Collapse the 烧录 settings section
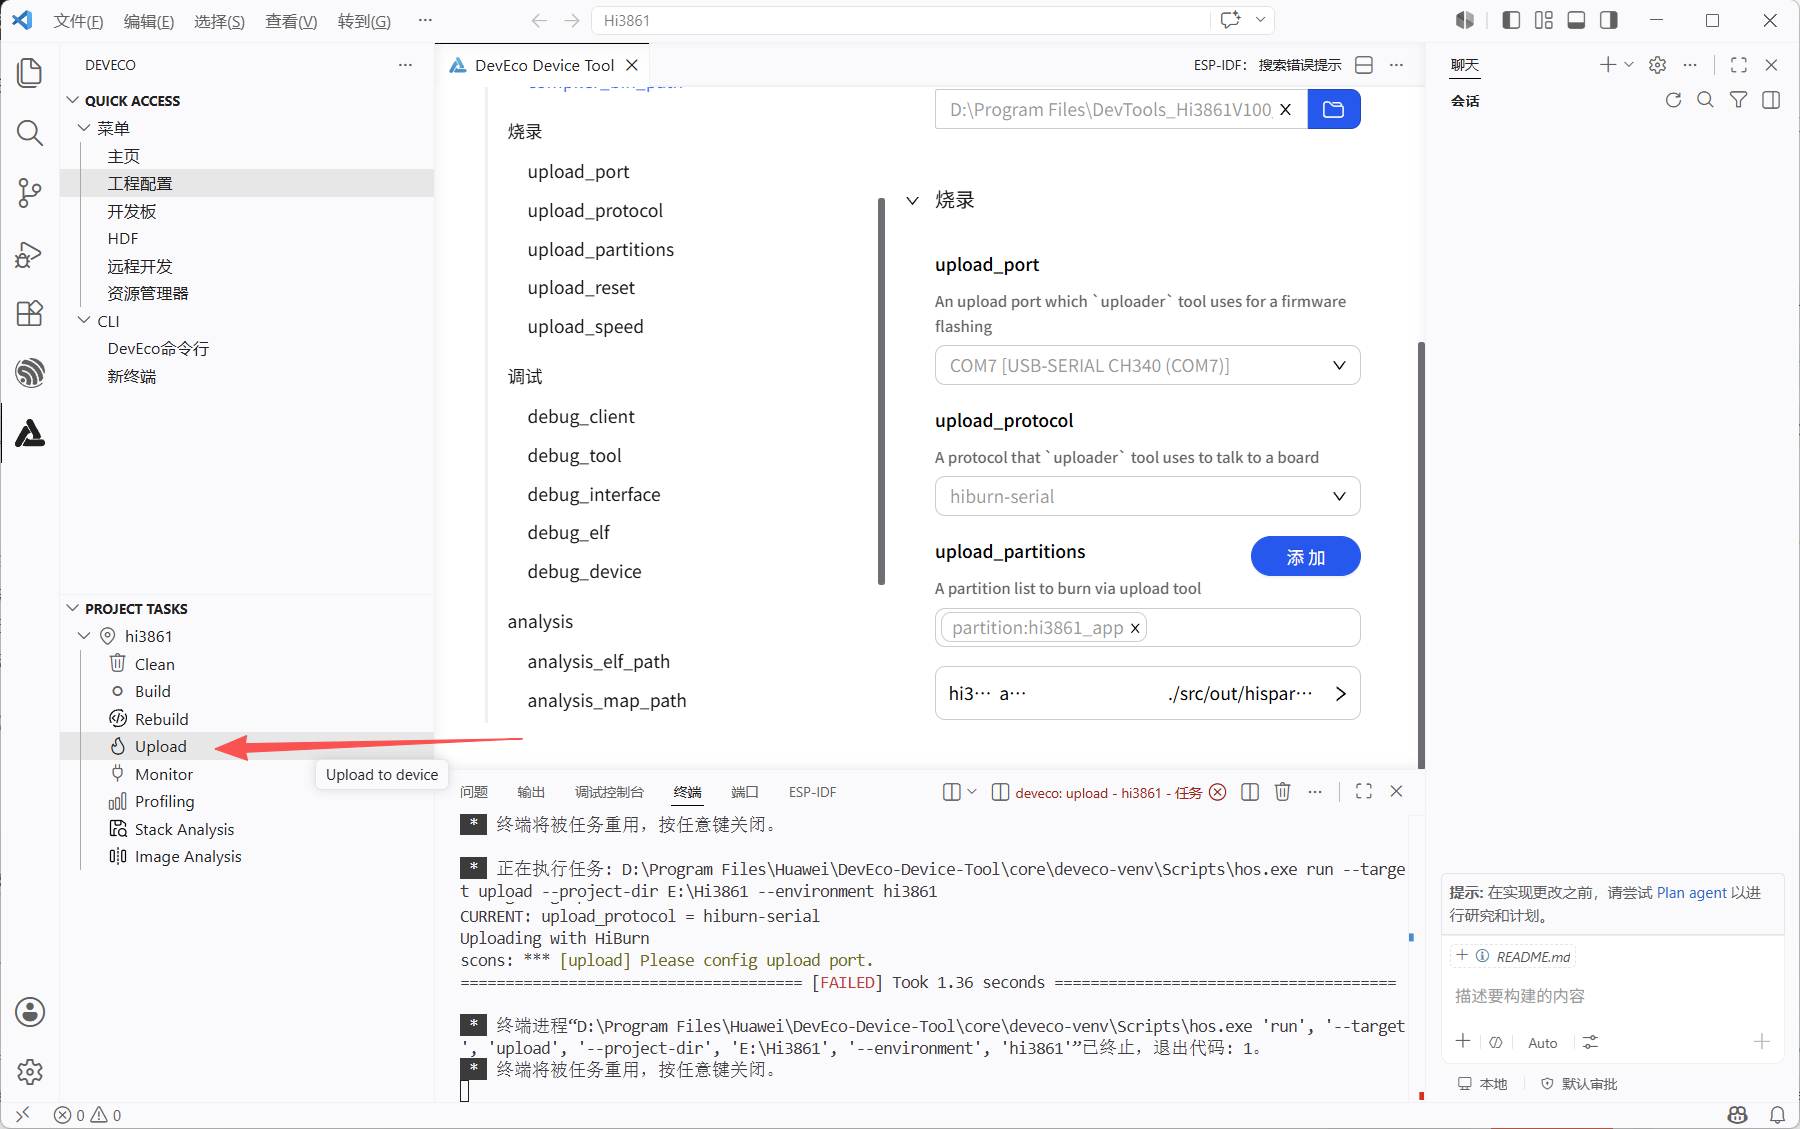The height and width of the screenshot is (1129, 1800). (x=912, y=200)
